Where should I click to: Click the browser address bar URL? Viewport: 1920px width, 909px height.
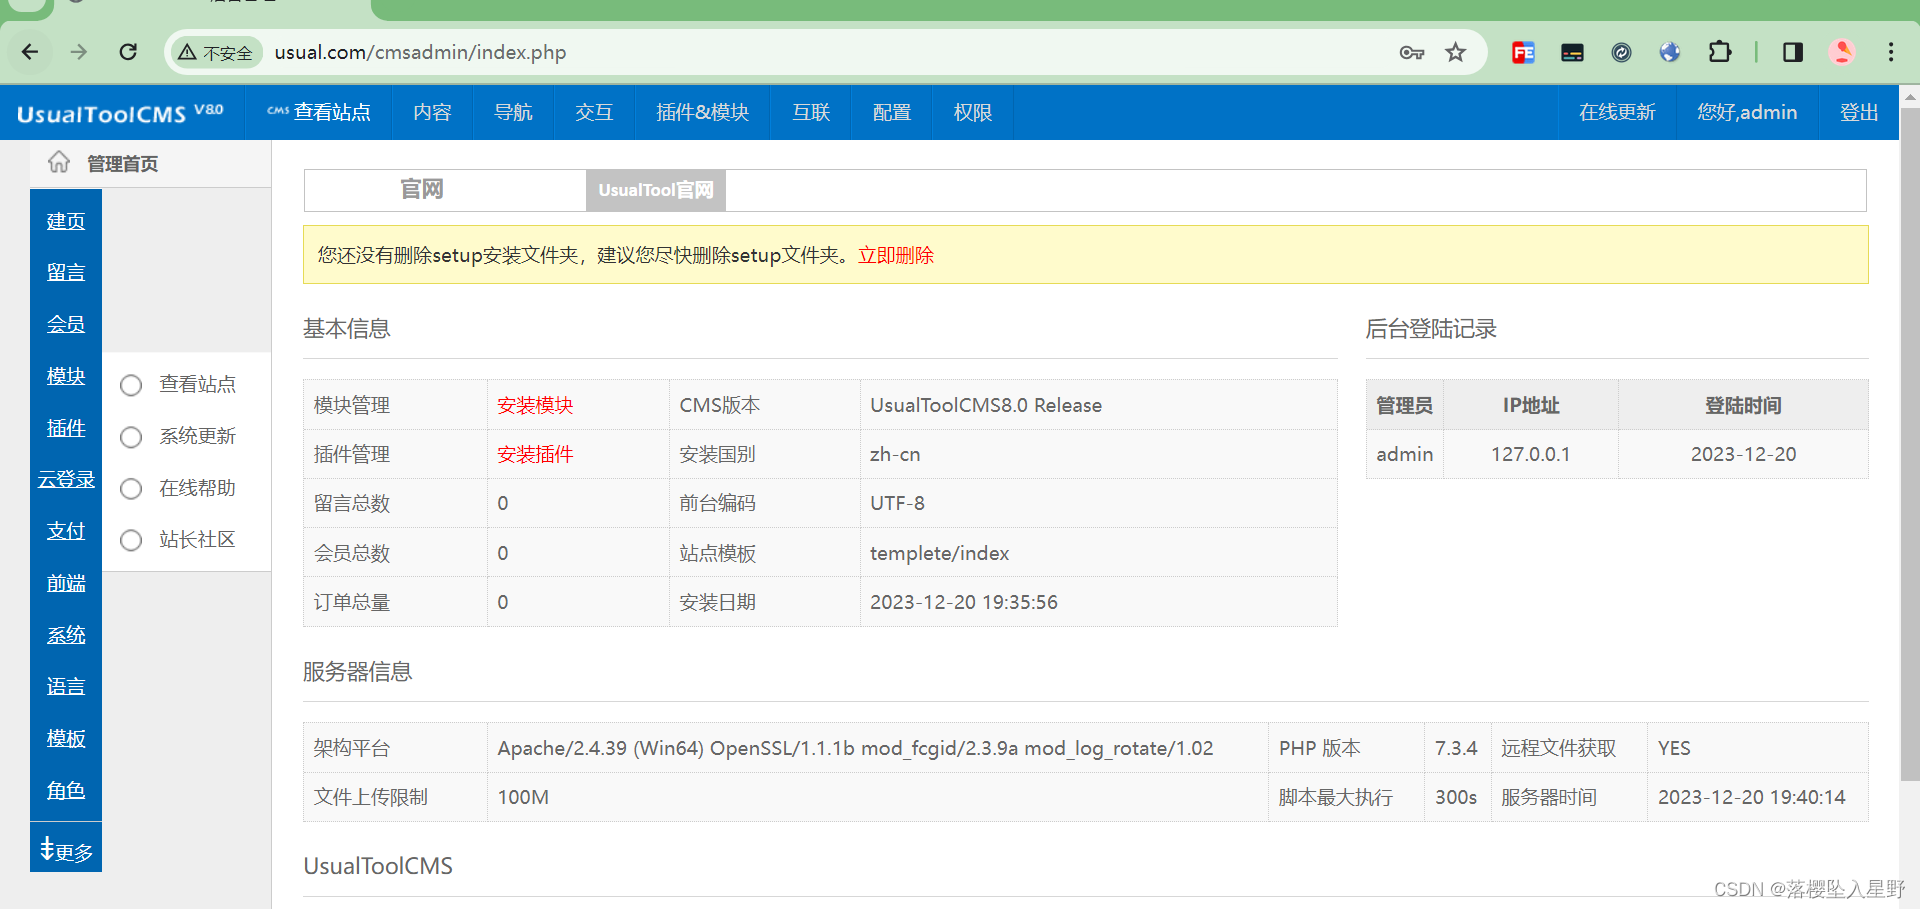420,52
